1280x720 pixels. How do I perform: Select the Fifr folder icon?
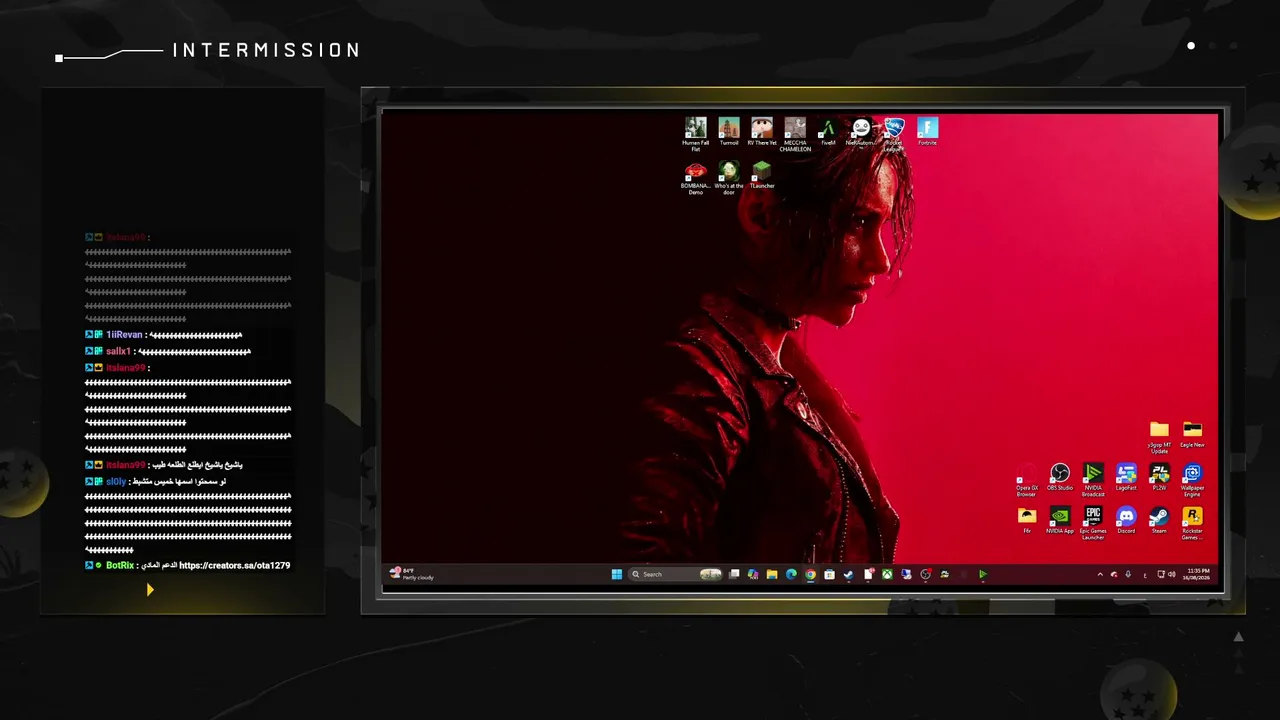[1027, 520]
